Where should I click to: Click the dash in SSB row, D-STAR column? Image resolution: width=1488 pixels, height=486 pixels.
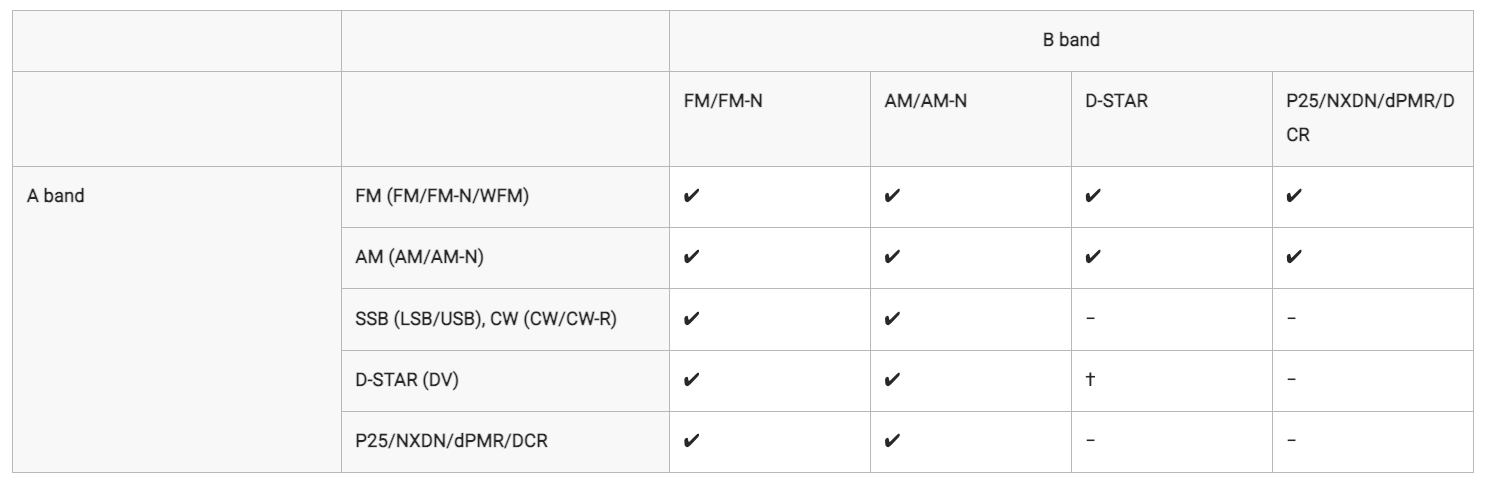click(x=1090, y=318)
